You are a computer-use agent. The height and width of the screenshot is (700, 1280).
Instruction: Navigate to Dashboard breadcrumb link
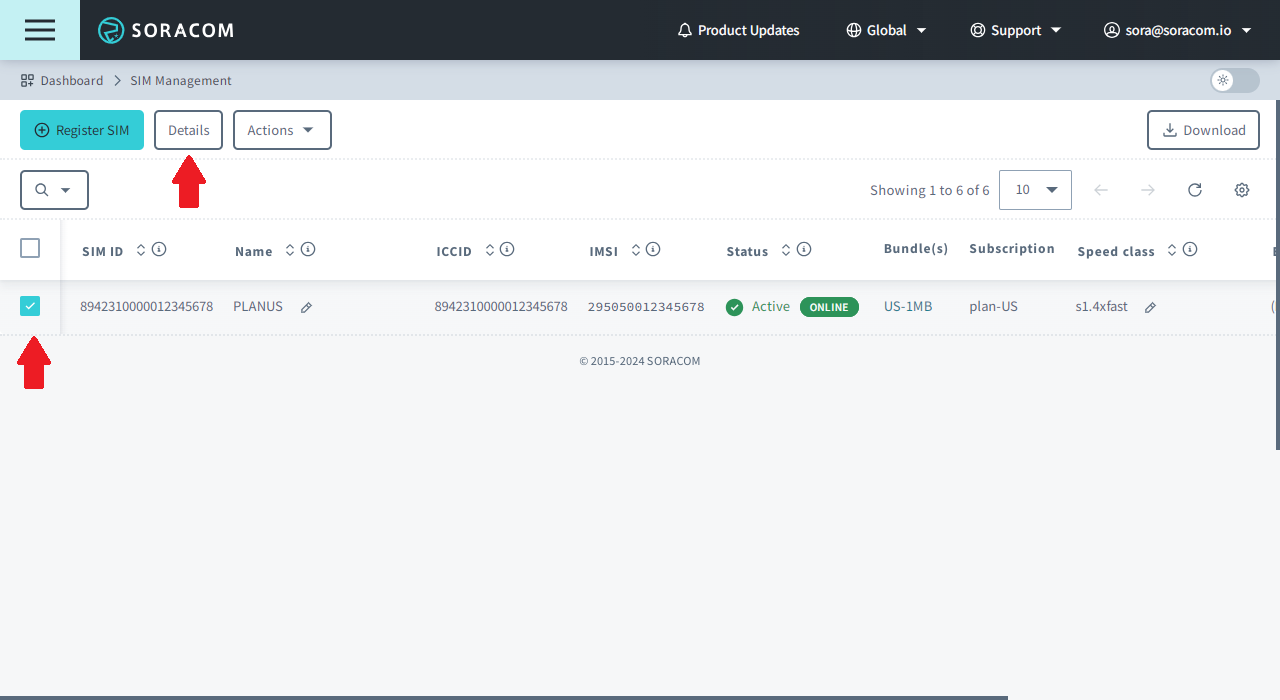(x=71, y=80)
